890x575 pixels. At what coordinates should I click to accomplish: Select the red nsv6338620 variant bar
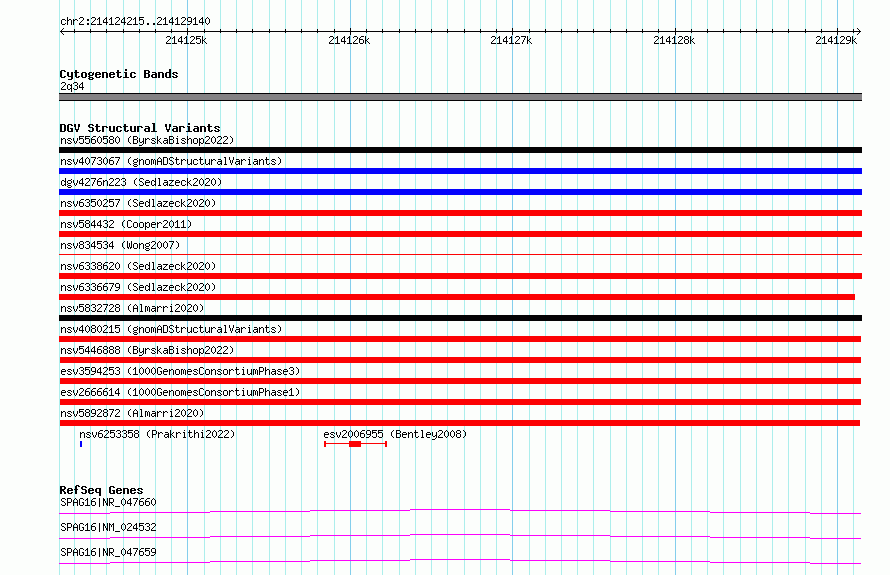[x=460, y=276]
